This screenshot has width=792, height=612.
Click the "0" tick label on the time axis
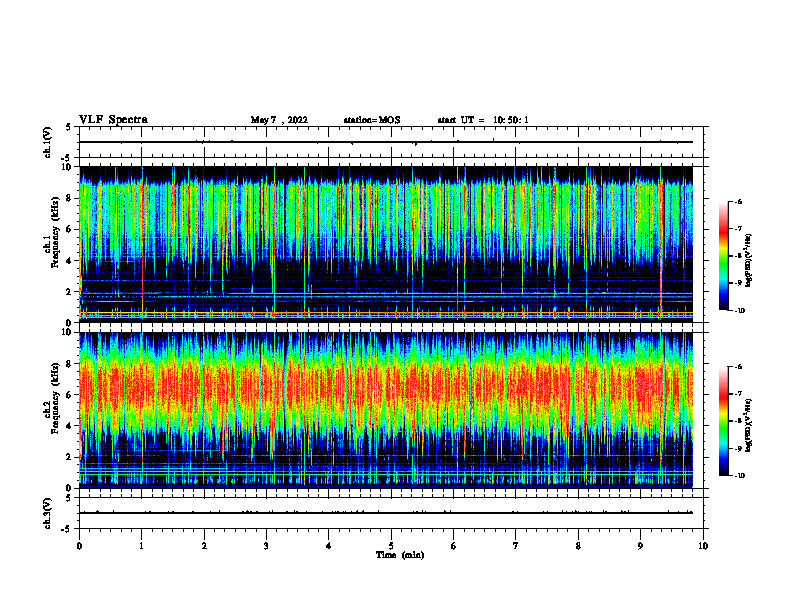79,546
